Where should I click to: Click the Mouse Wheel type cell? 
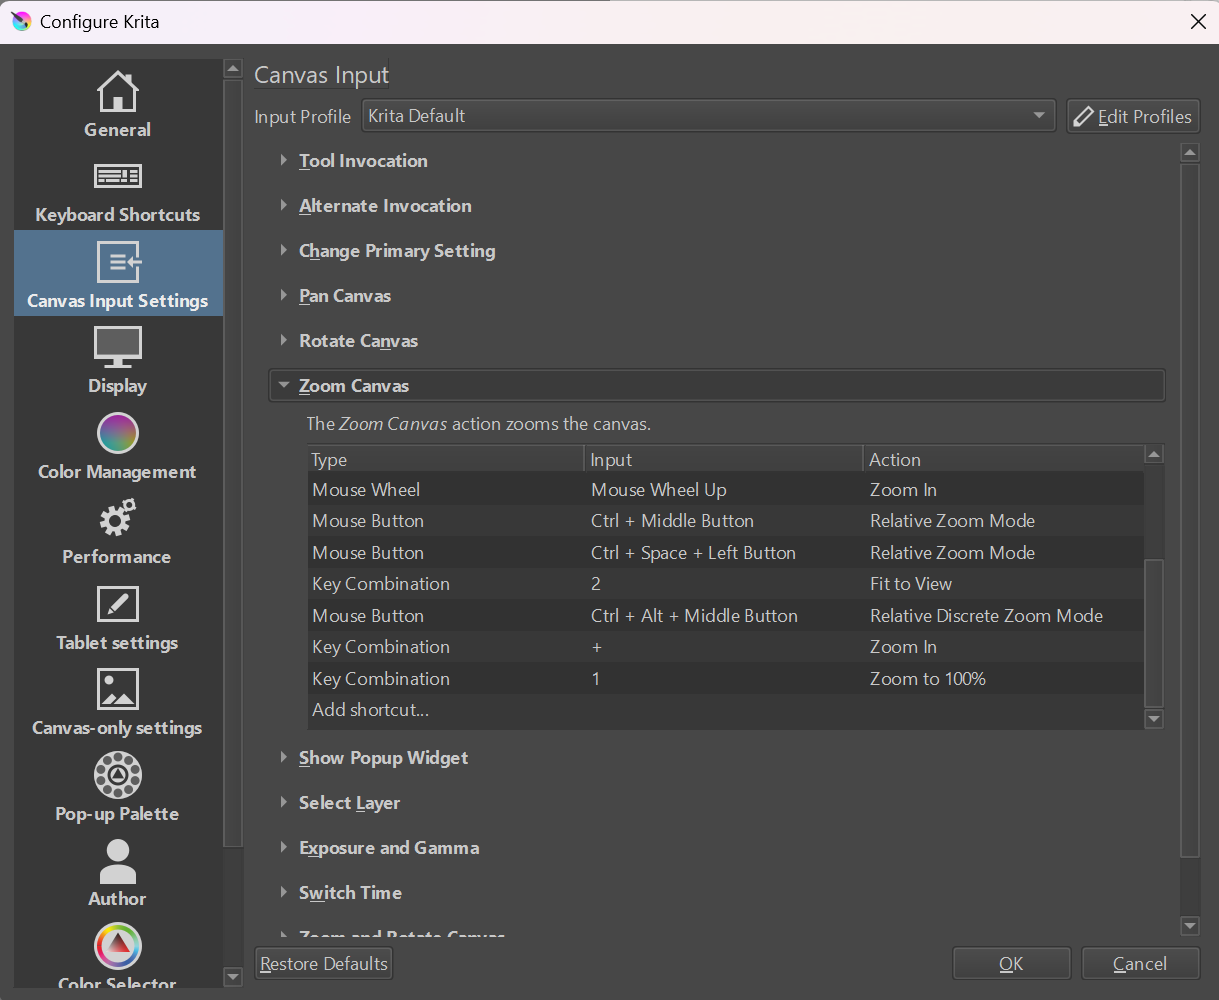446,490
